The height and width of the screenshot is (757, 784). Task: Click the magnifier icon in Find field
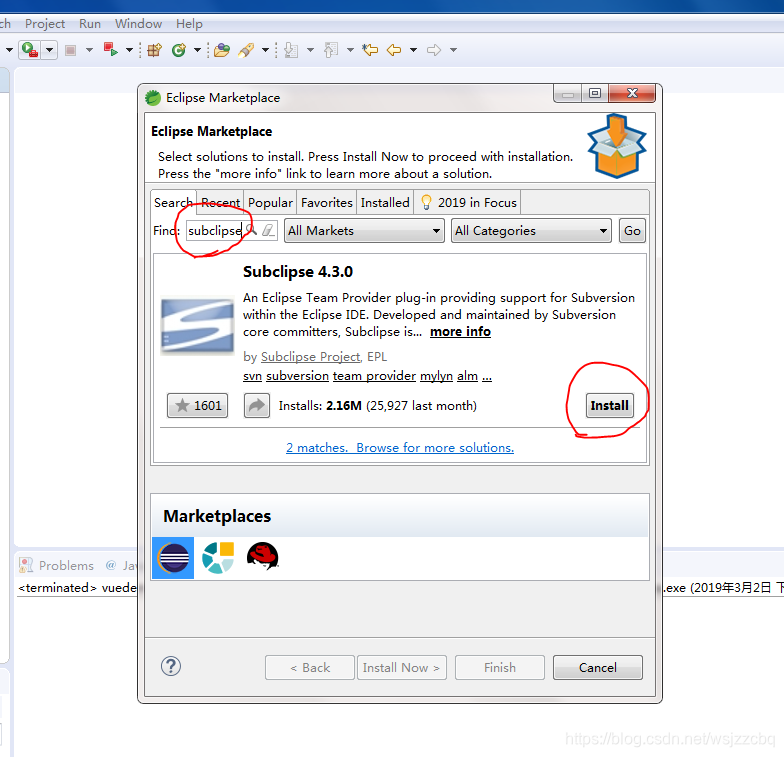click(252, 230)
